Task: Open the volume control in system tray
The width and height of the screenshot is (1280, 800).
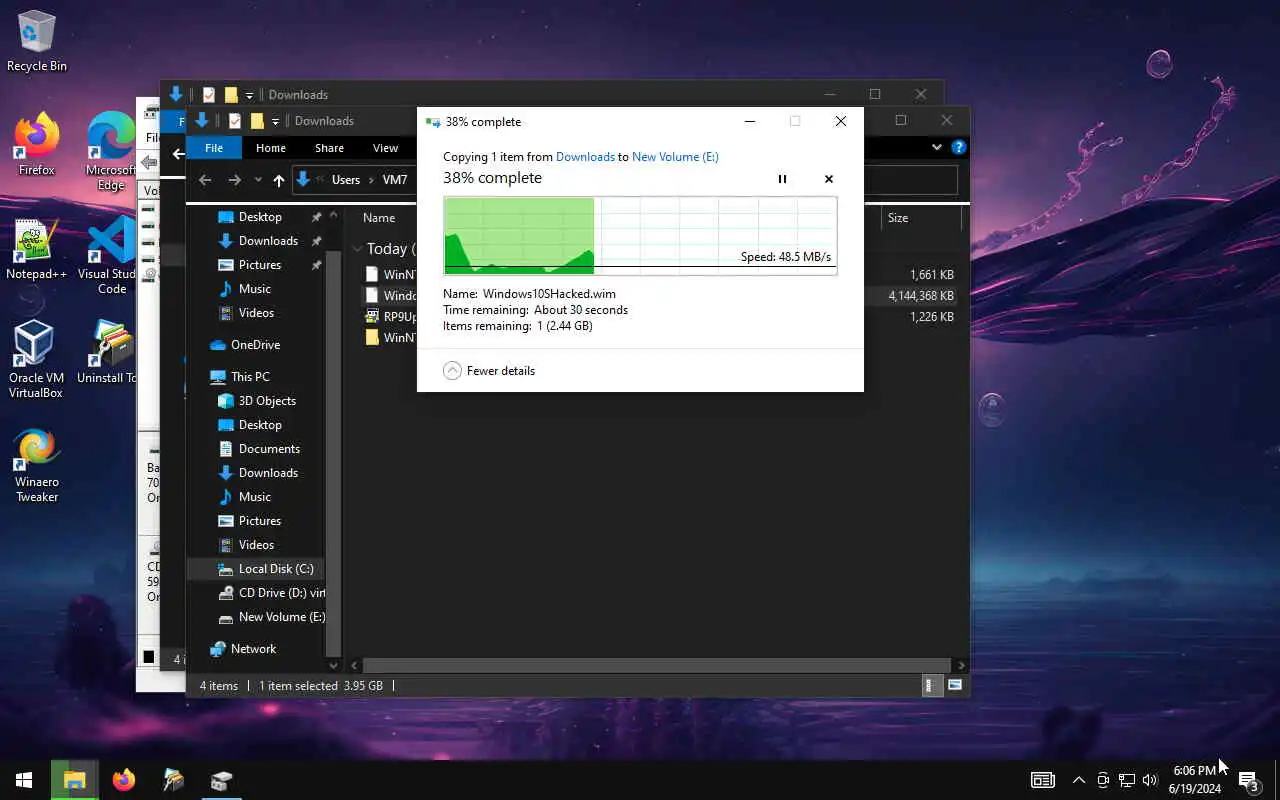Action: click(1150, 780)
